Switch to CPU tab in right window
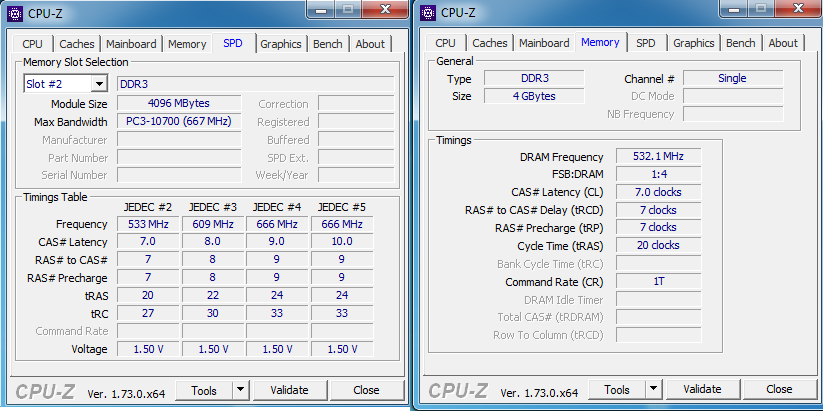 tap(446, 43)
